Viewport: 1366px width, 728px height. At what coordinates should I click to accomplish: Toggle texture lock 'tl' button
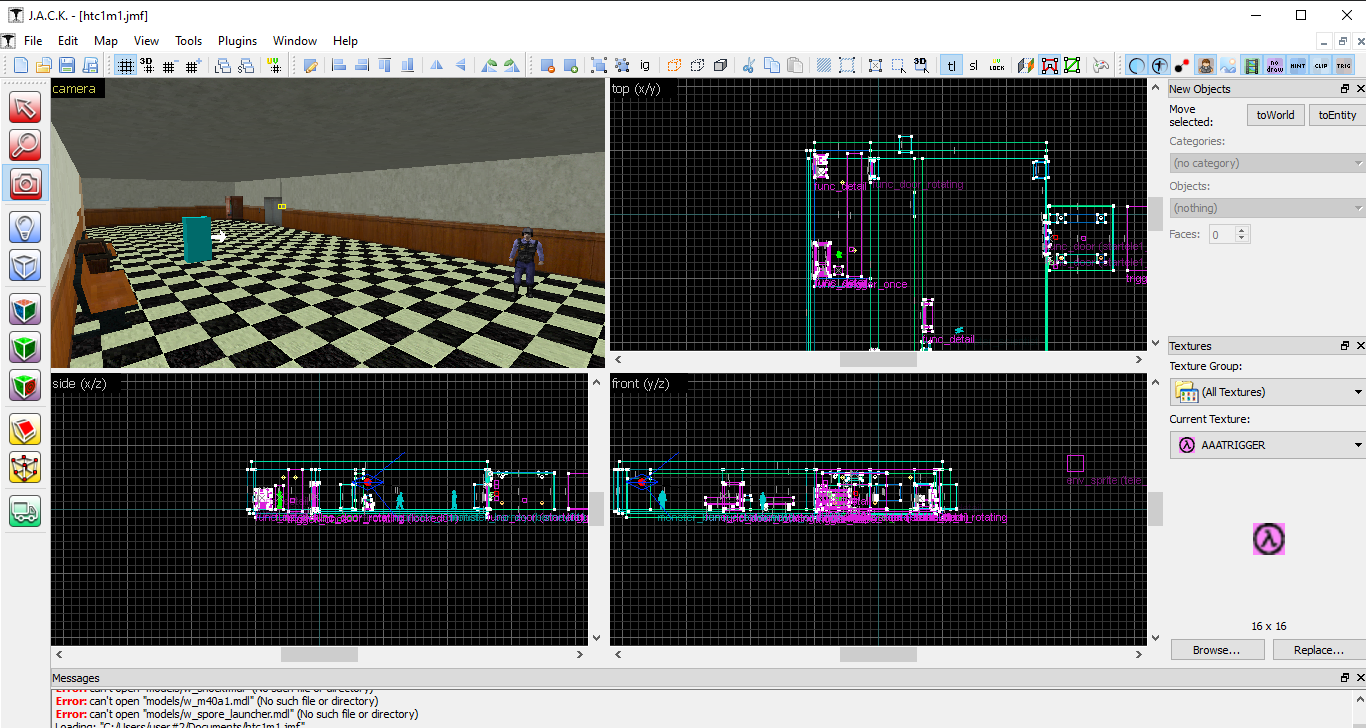951,65
